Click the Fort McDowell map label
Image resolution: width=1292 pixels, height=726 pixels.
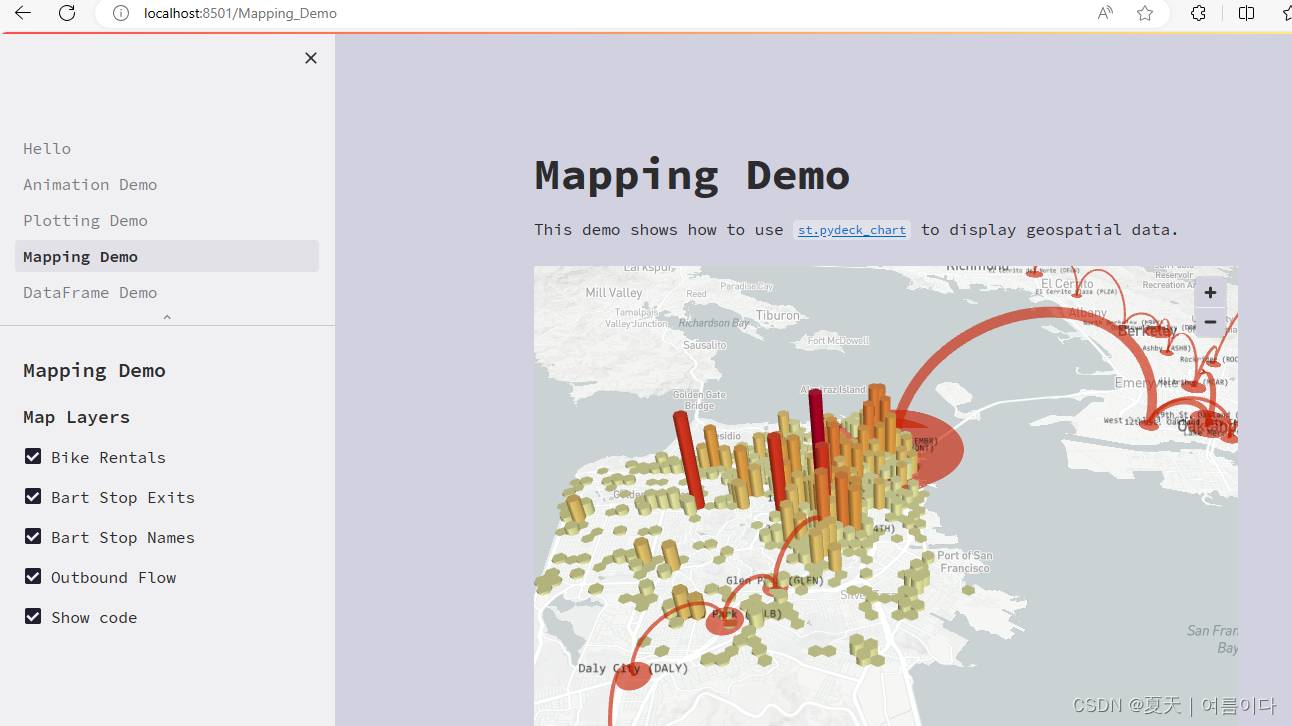[x=838, y=341]
